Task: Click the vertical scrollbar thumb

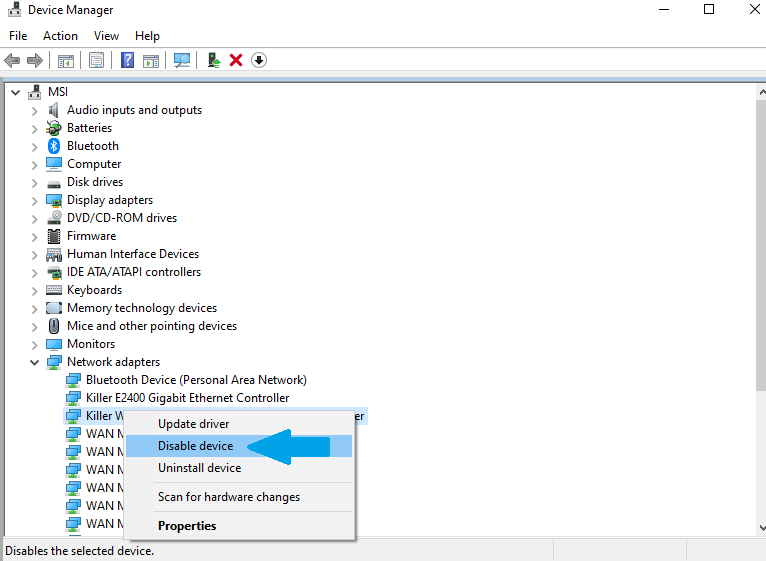Action: [761, 245]
